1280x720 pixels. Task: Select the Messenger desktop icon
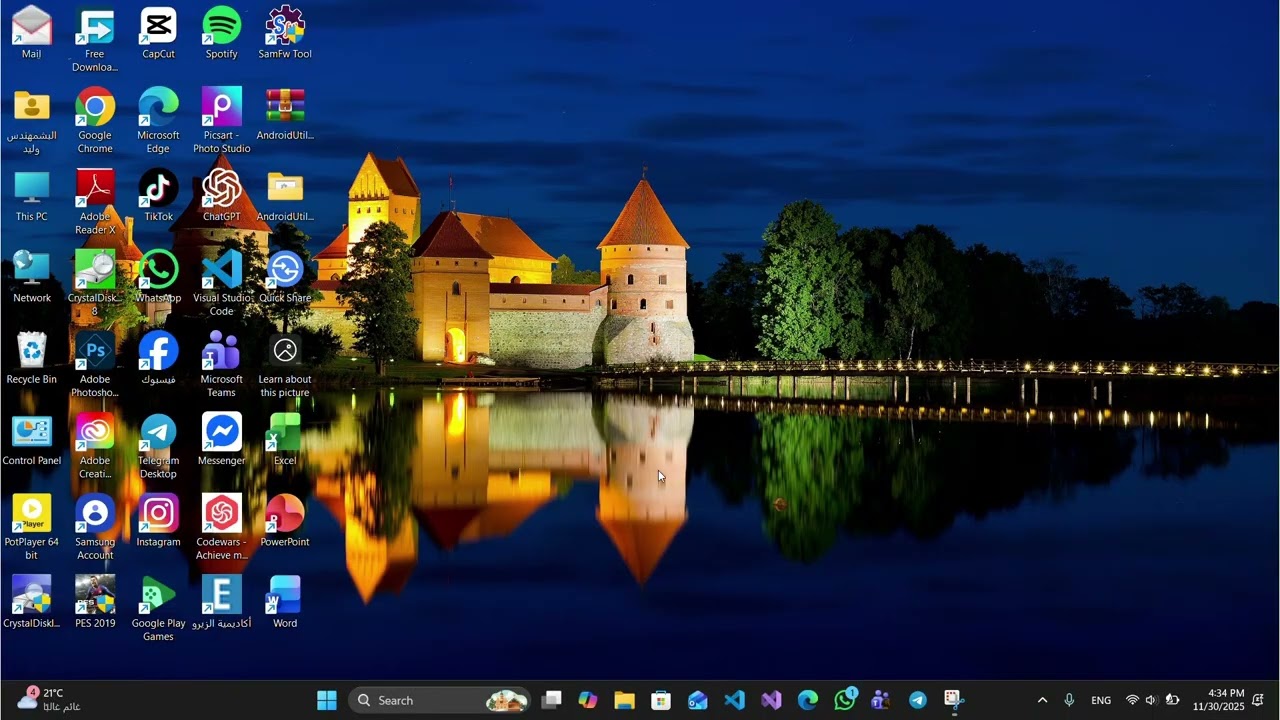[x=221, y=440]
